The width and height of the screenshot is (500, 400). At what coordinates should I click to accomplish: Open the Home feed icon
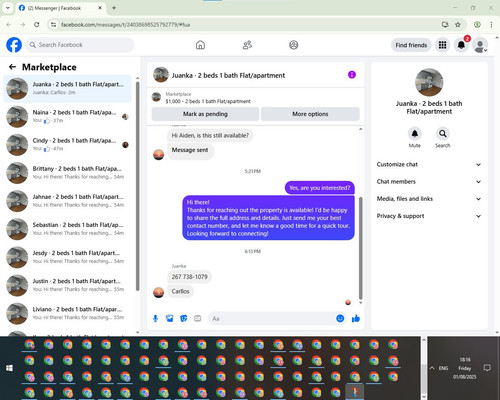(200, 45)
